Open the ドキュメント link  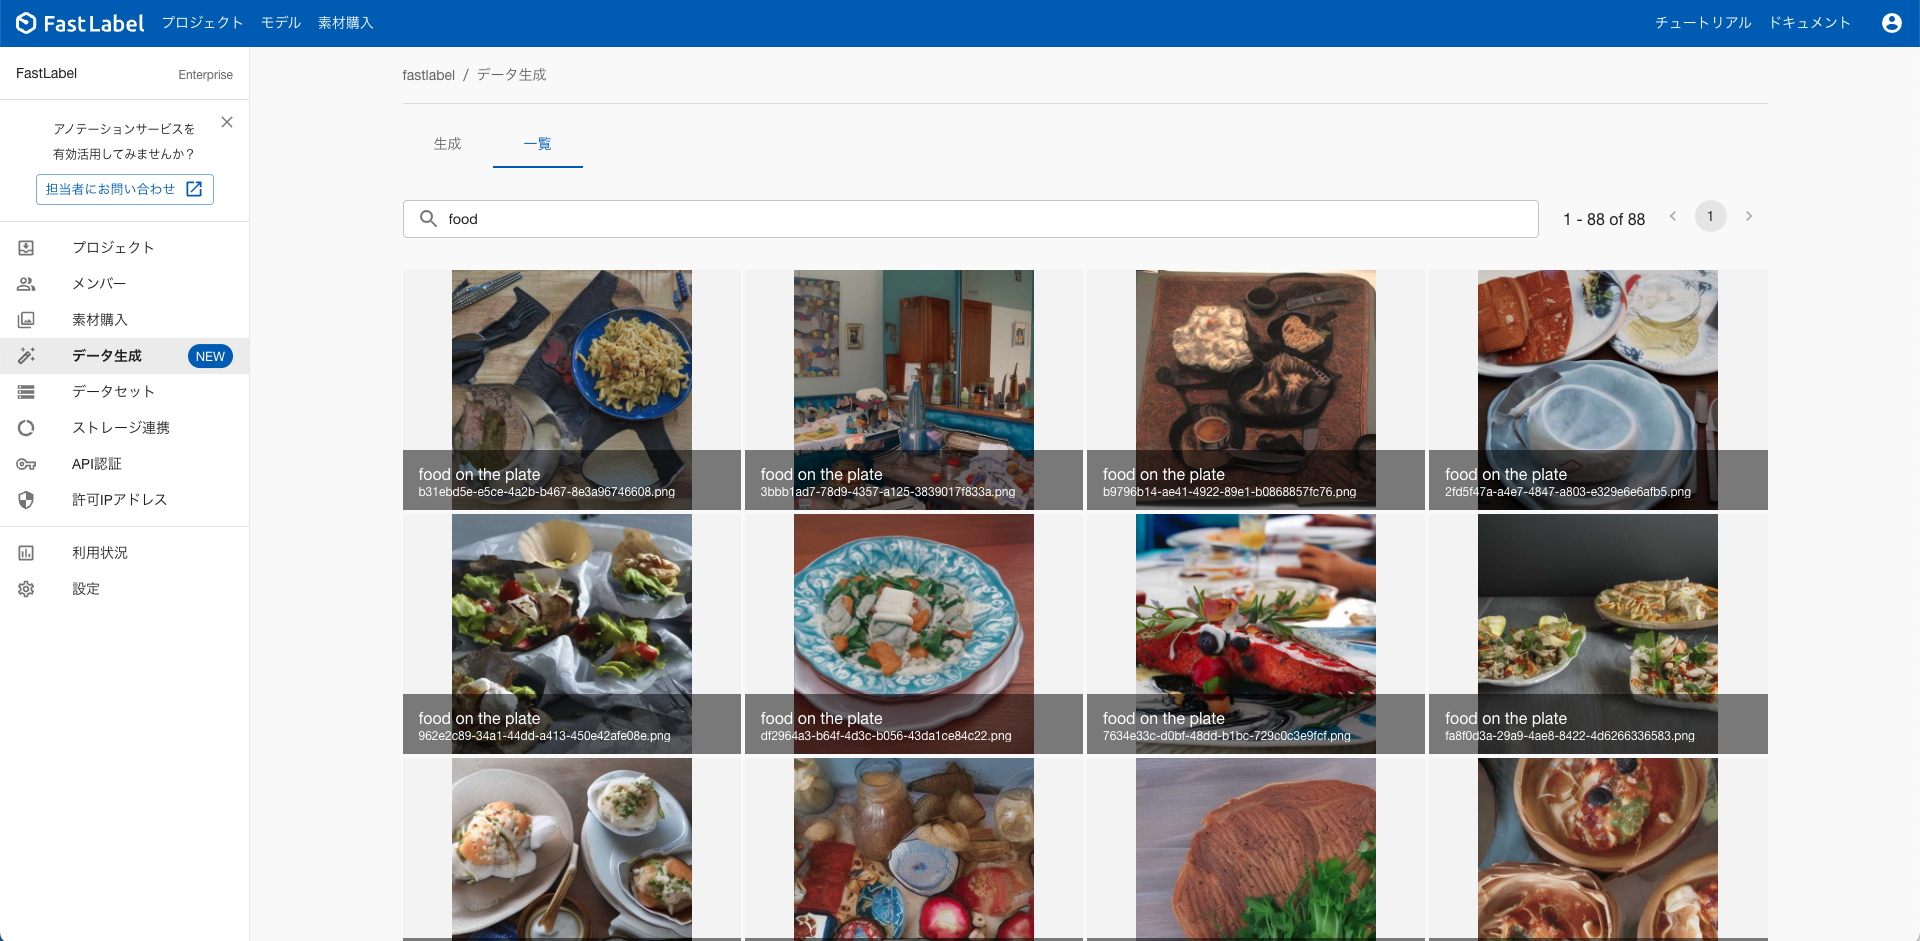pyautogui.click(x=1810, y=23)
